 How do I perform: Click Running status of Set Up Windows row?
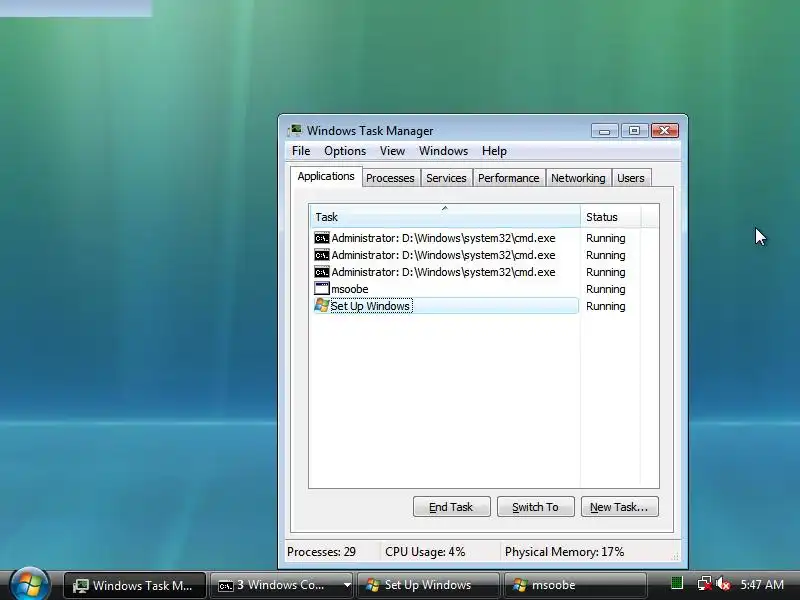pyautogui.click(x=606, y=306)
